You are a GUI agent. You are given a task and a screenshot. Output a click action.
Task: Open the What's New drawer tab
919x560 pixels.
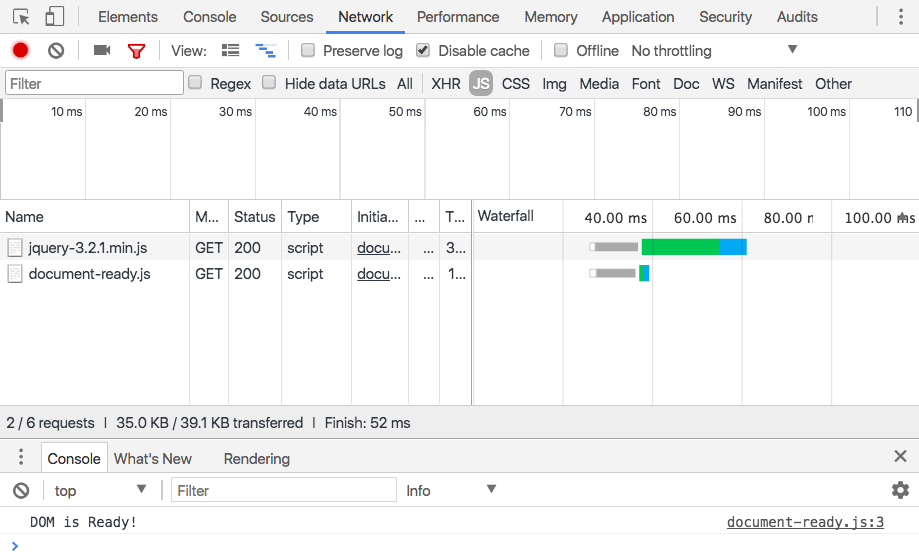click(152, 459)
